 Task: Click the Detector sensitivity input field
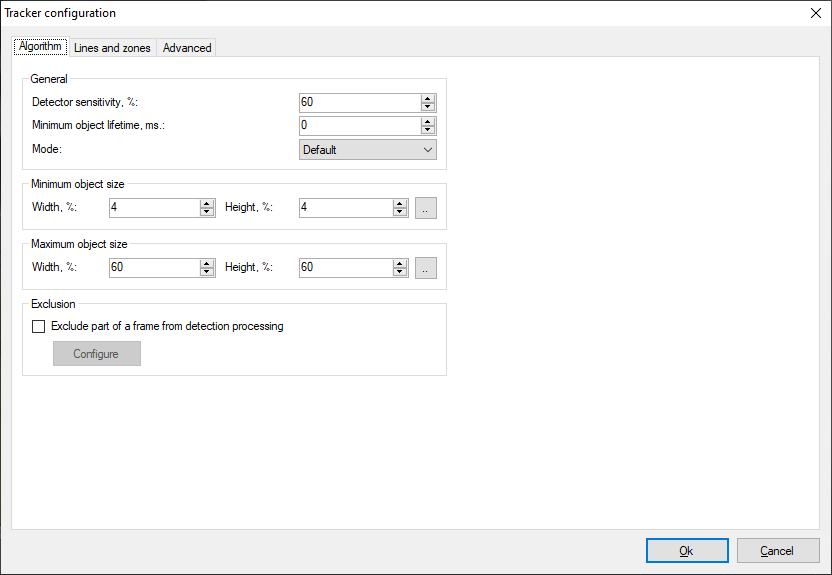(x=358, y=103)
